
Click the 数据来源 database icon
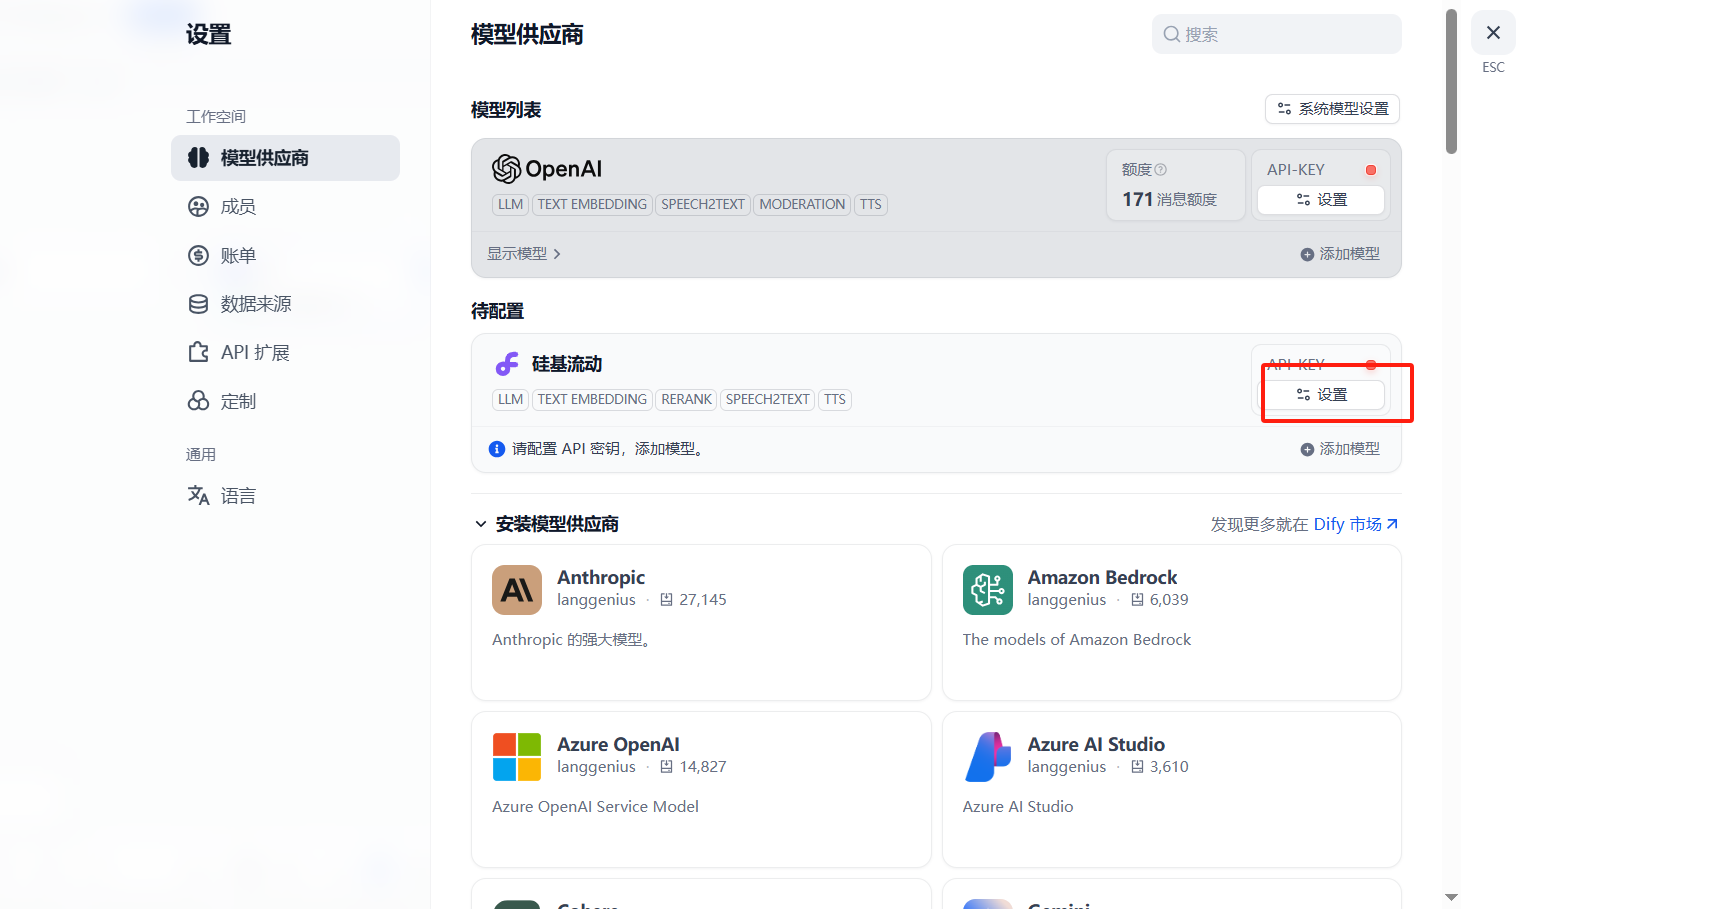tap(198, 304)
